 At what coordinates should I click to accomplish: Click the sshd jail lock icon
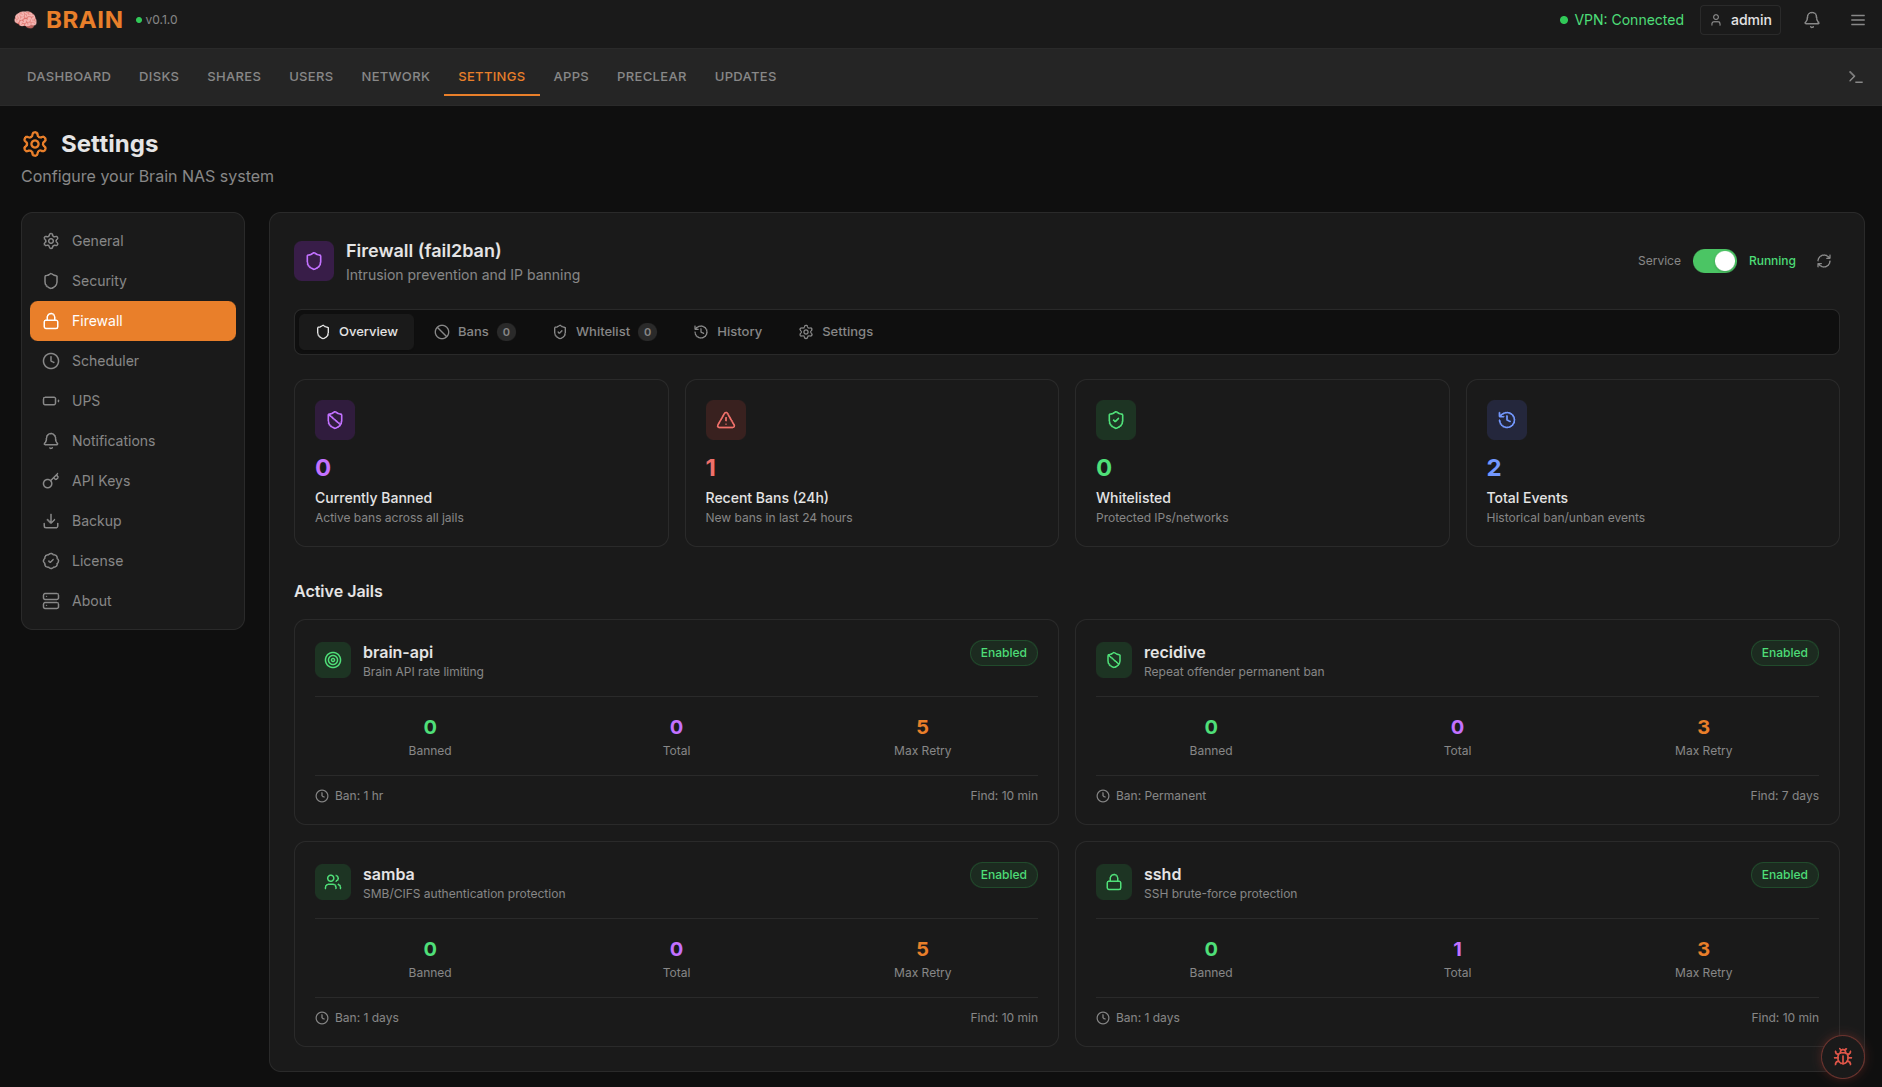(1114, 882)
